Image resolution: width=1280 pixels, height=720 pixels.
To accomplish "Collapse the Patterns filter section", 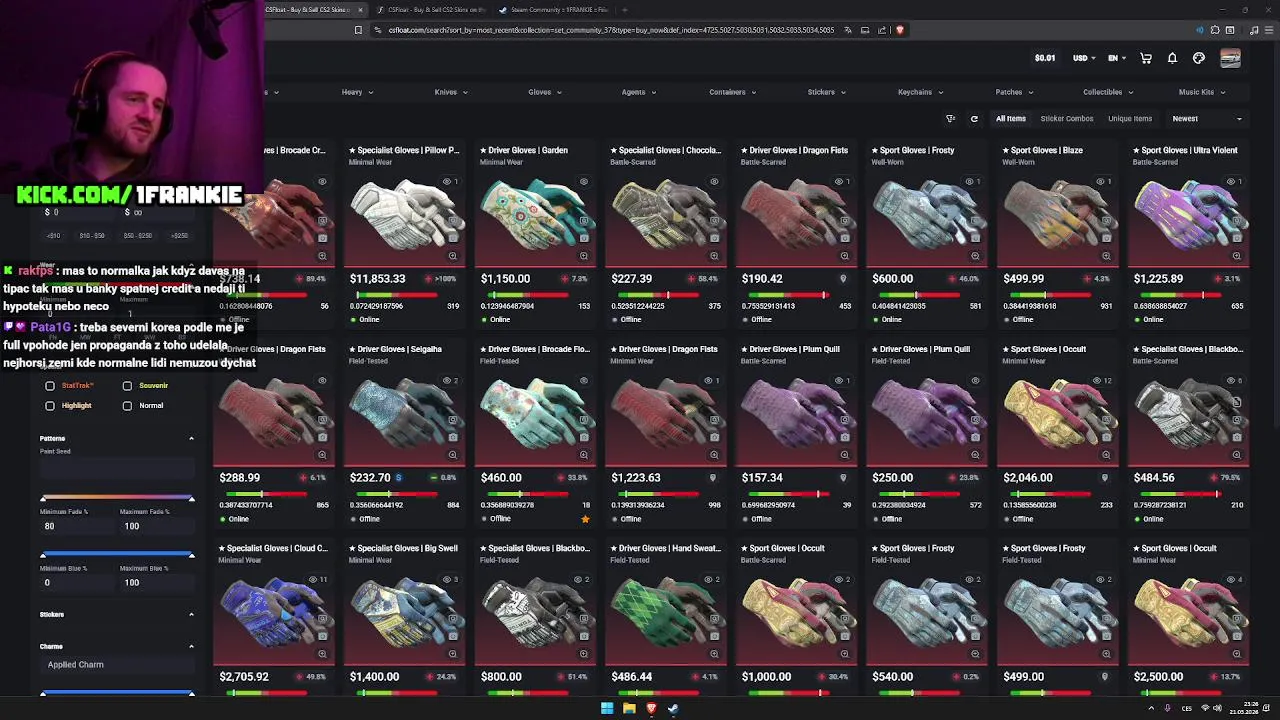I will [191, 439].
